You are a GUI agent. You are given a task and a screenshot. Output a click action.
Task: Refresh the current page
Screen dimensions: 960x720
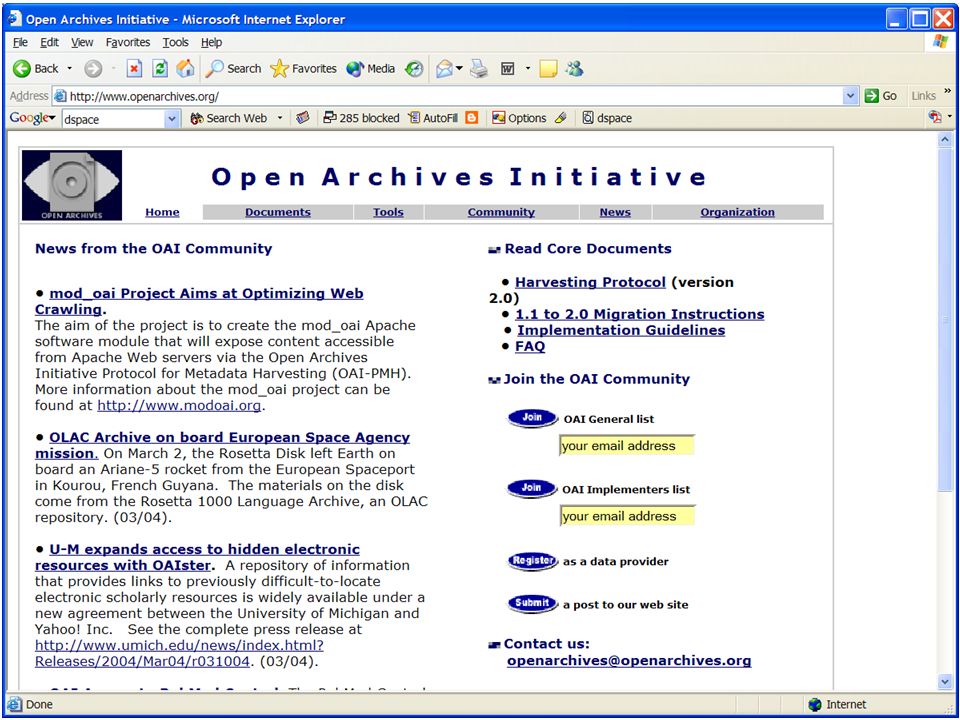click(x=160, y=69)
